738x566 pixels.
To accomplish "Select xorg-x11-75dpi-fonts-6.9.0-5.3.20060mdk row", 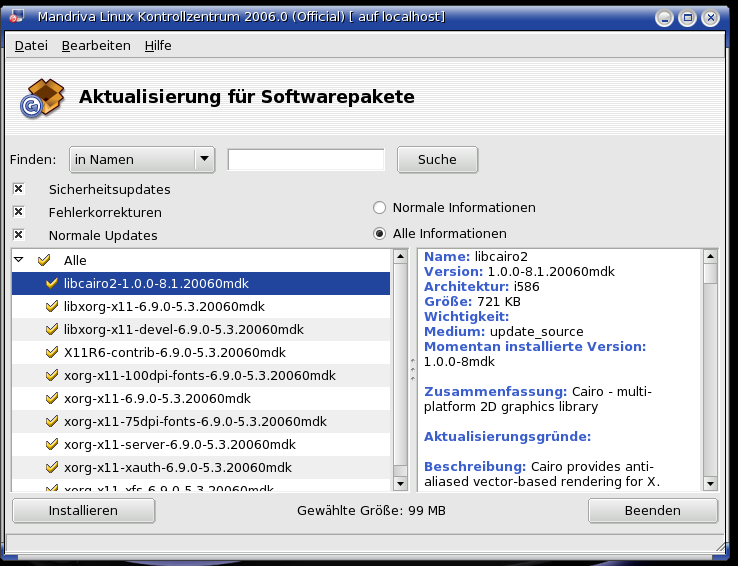I will [x=201, y=422].
